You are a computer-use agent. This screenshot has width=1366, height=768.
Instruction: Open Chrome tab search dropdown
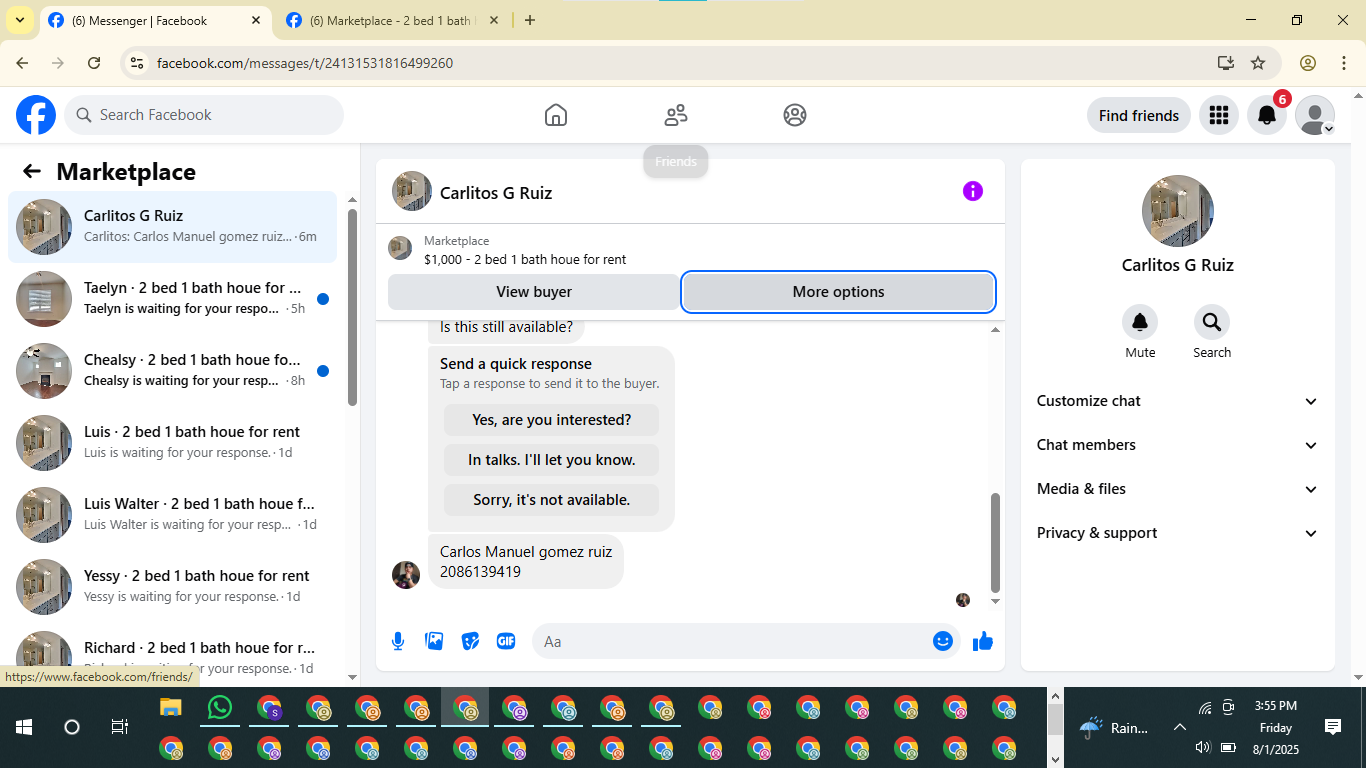coord(19,20)
